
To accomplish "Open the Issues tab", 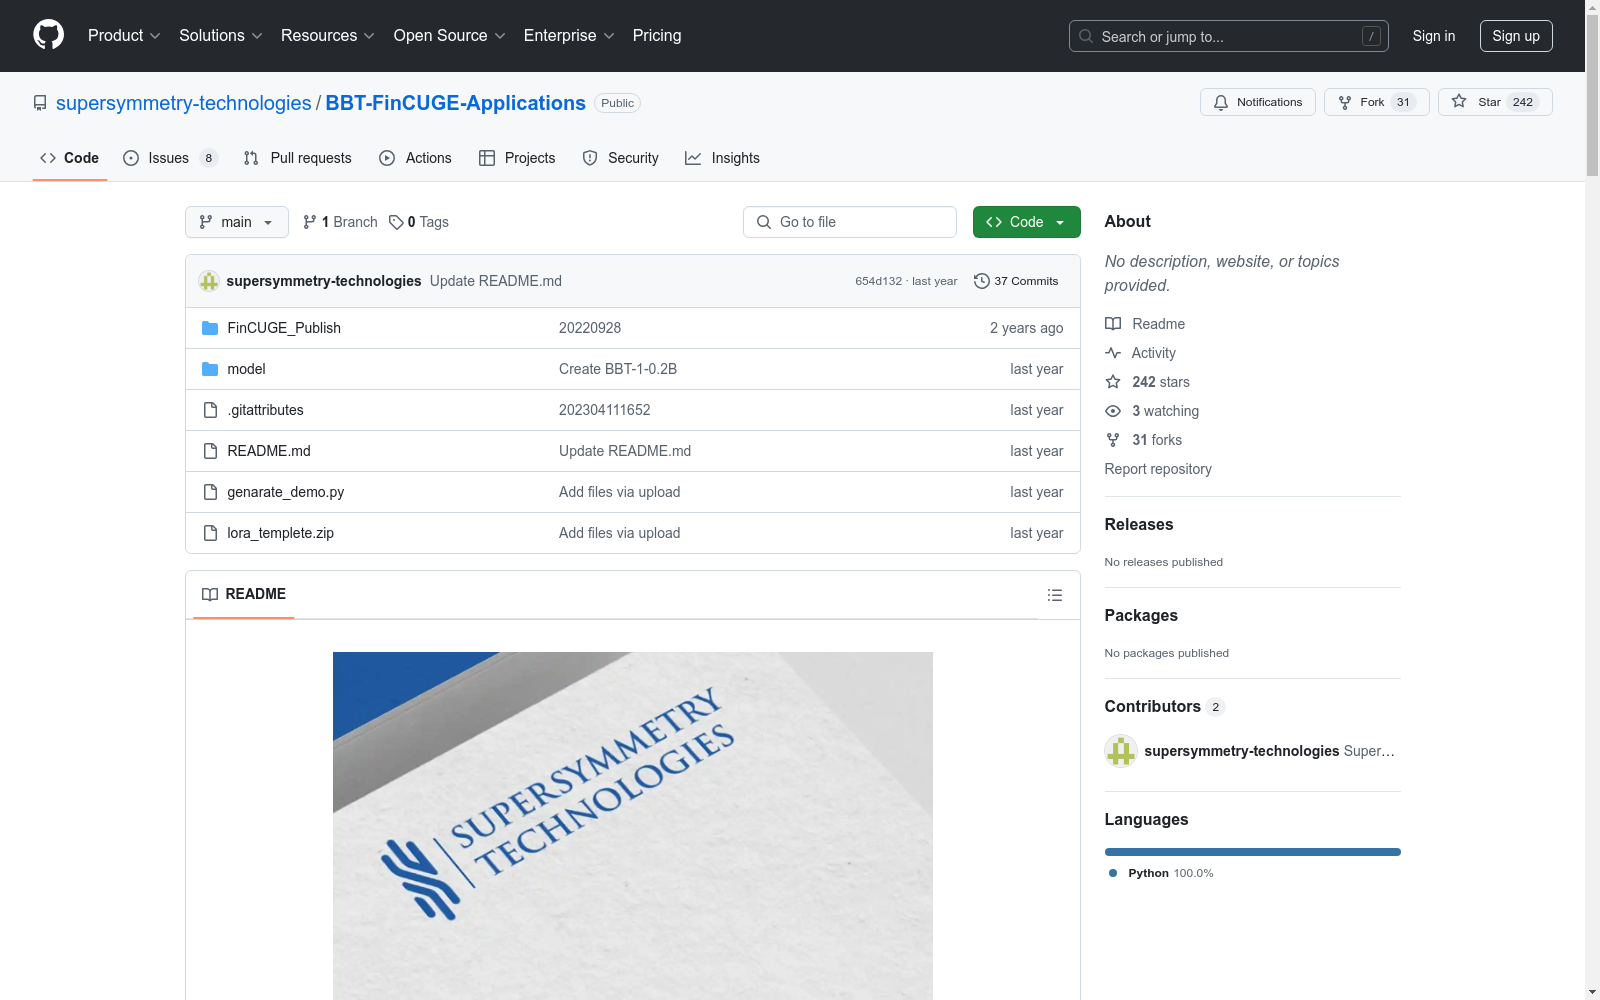I will (169, 158).
